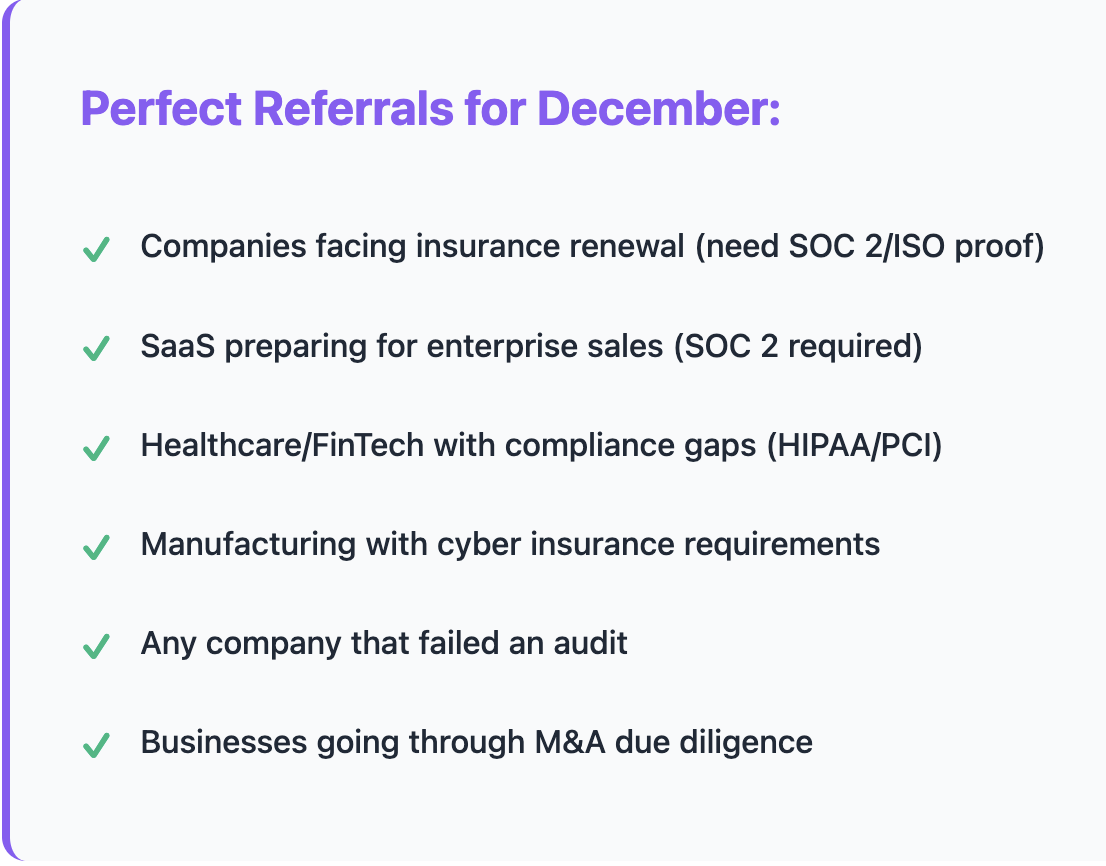Click the word Perfect in the purple title
Image resolution: width=1106 pixels, height=866 pixels.
[162, 109]
